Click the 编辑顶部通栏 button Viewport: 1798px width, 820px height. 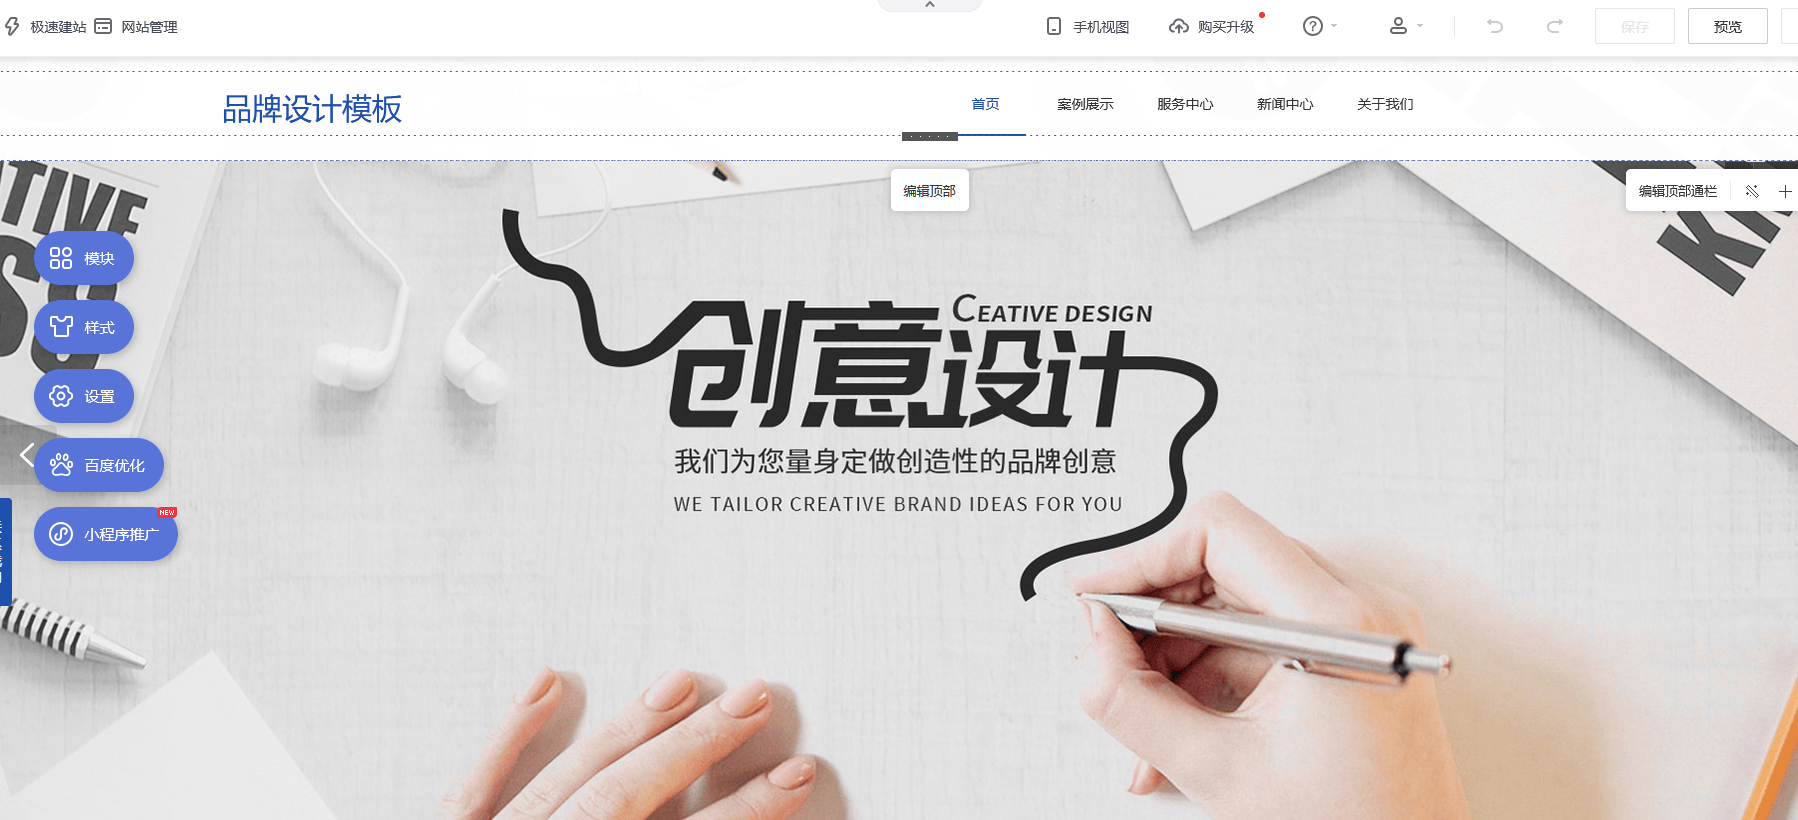coord(1677,191)
